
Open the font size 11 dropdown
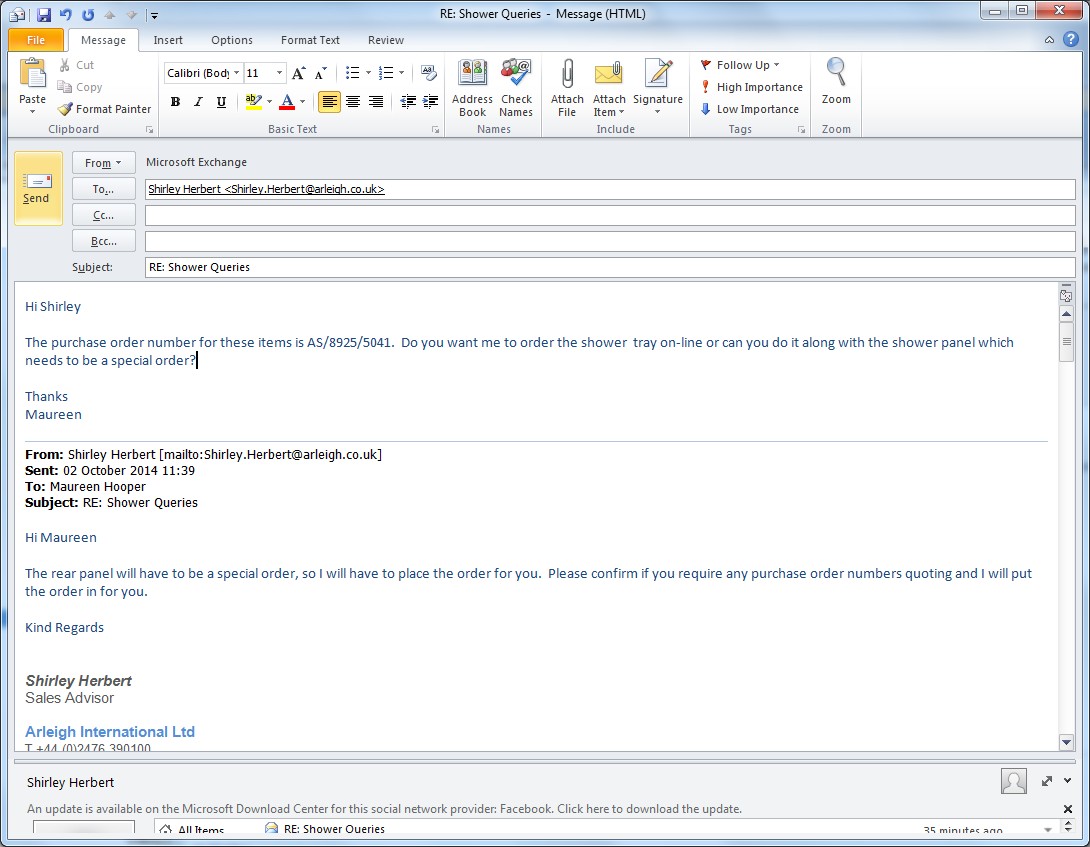[x=279, y=73]
